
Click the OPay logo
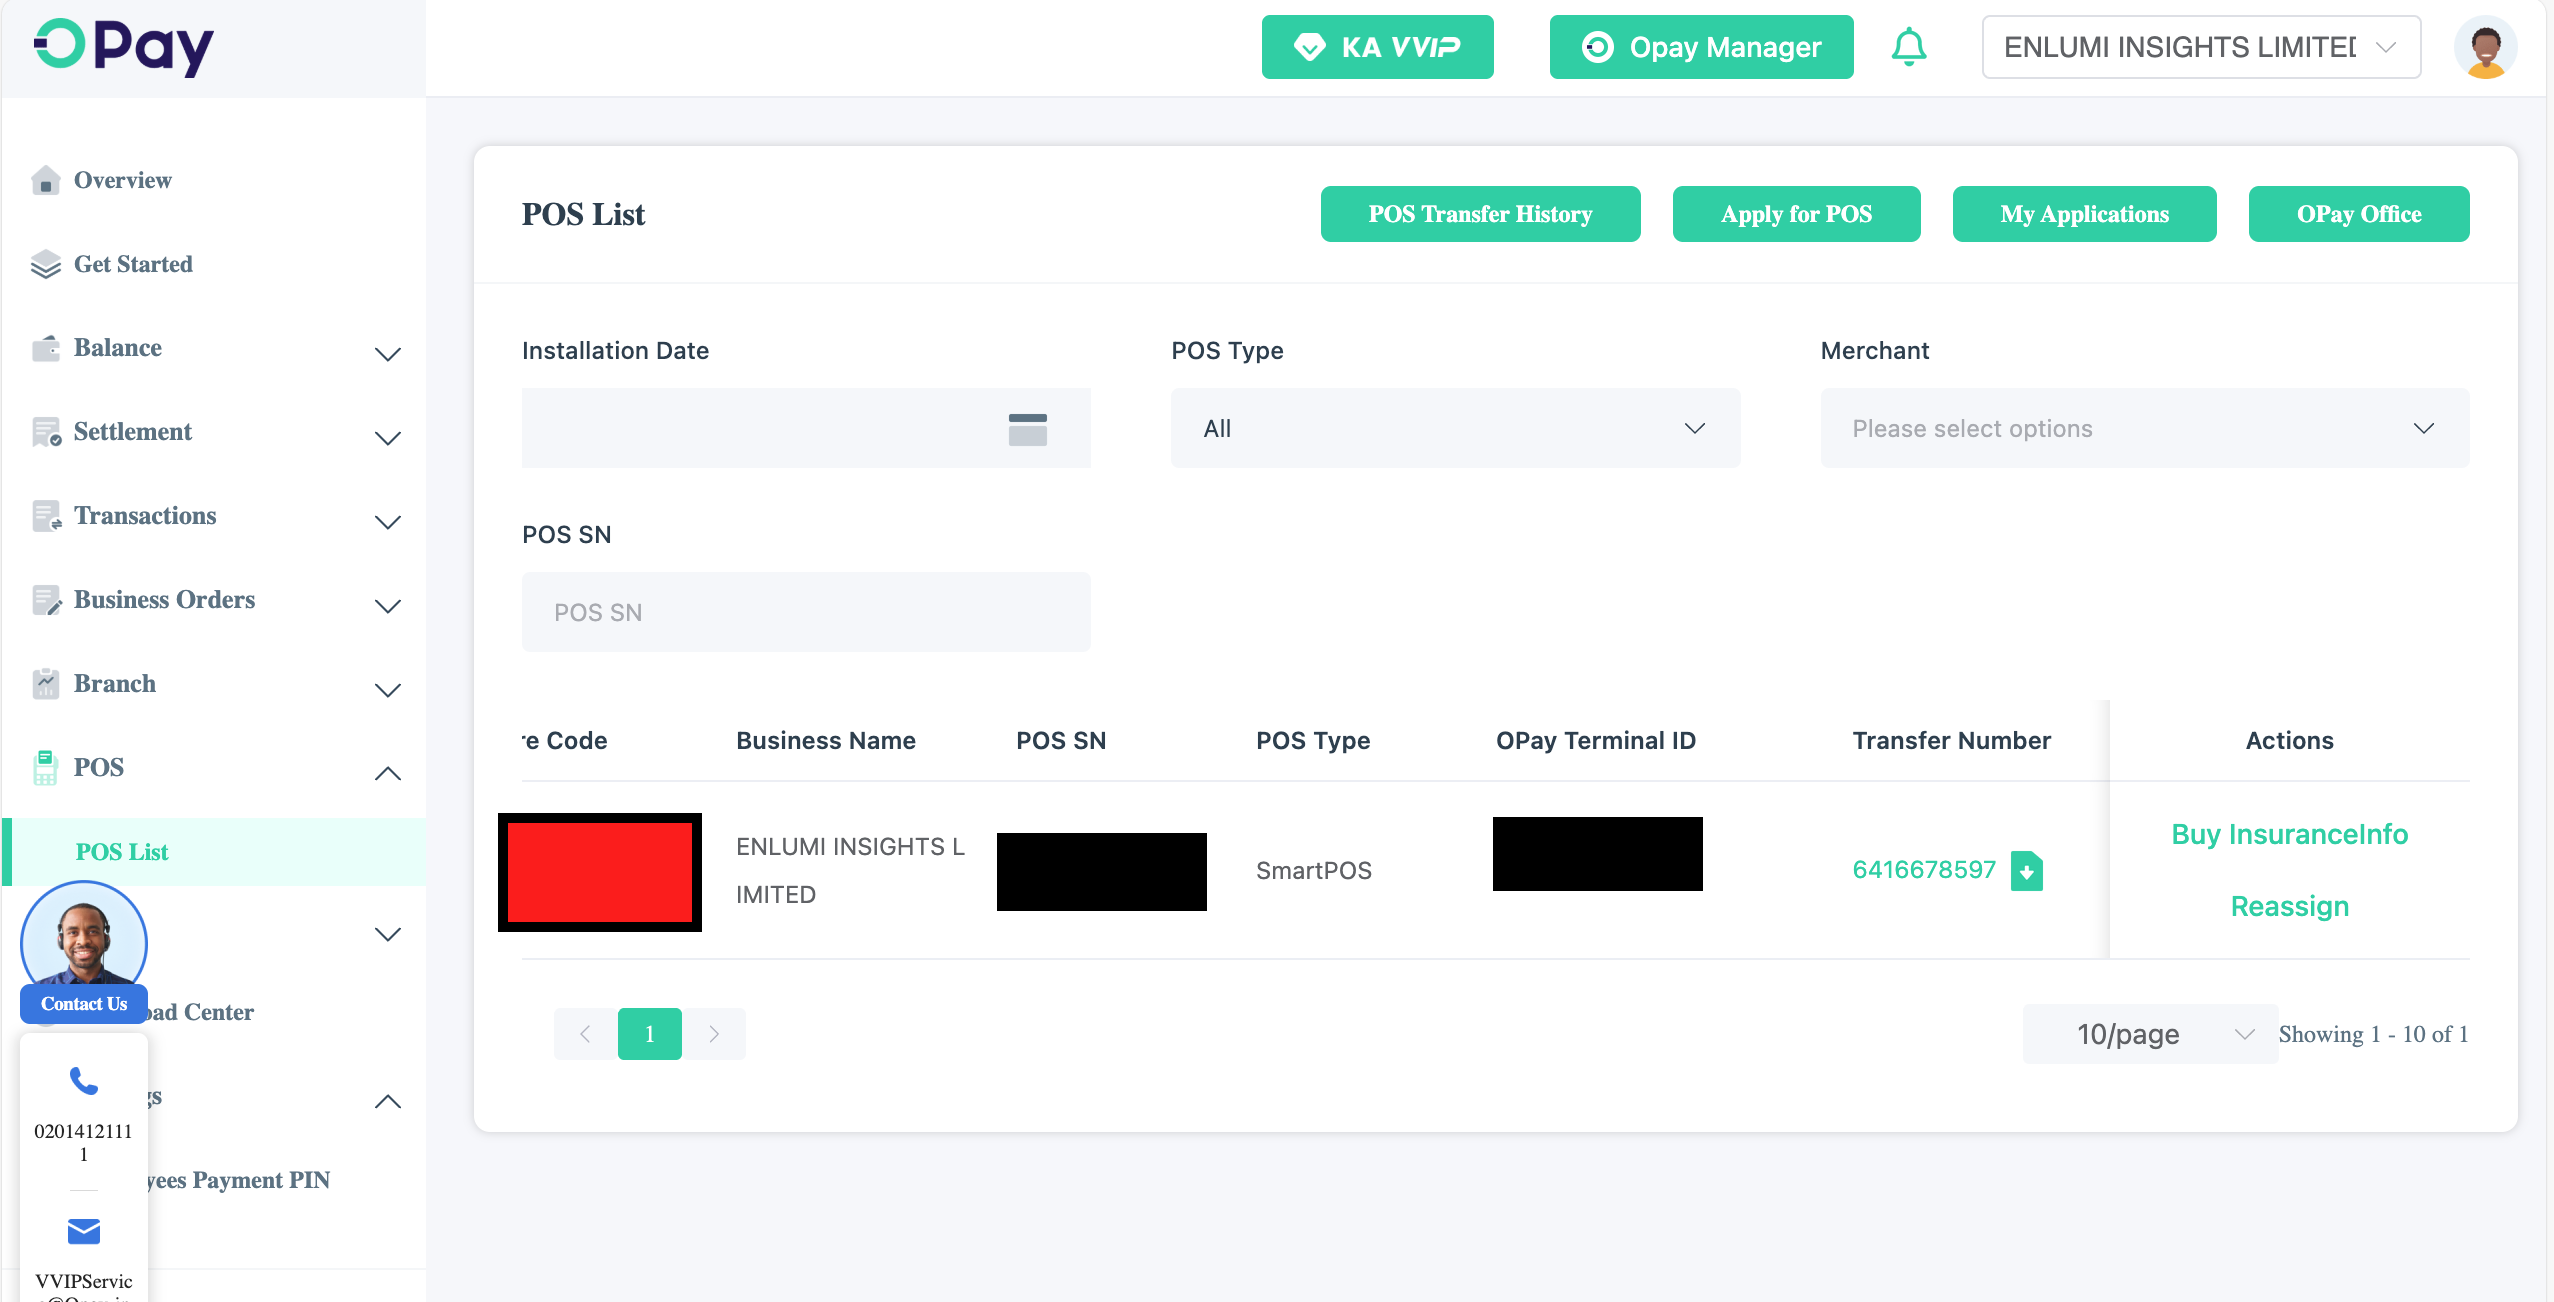pos(124,47)
